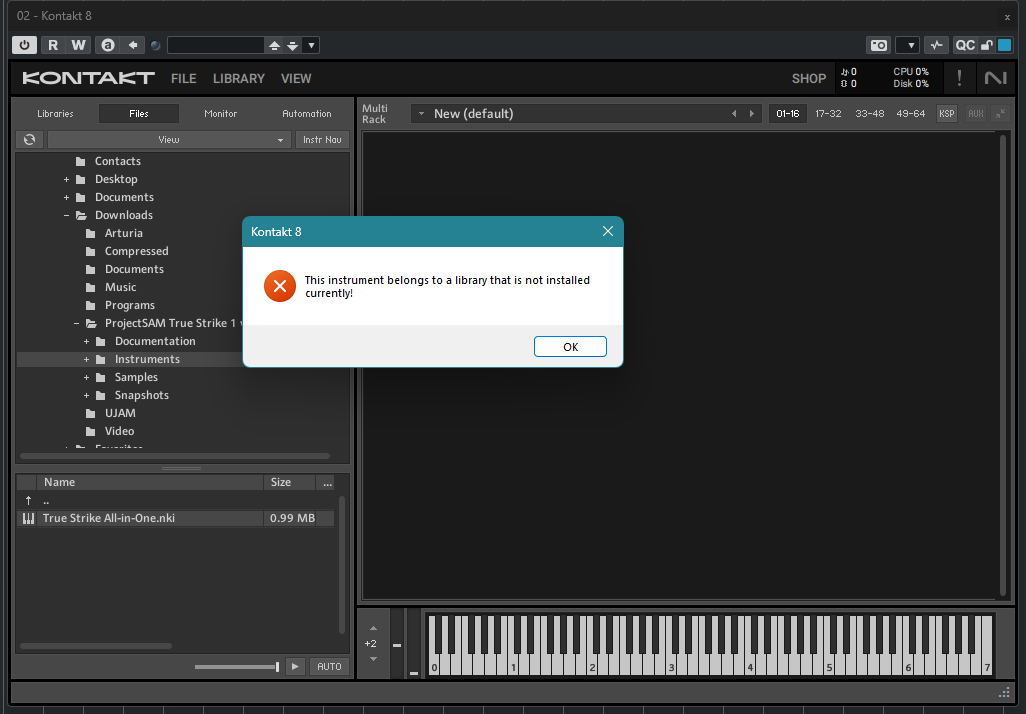The height and width of the screenshot is (714, 1026).
Task: Load previous preset with up arrow
Action: [274, 46]
